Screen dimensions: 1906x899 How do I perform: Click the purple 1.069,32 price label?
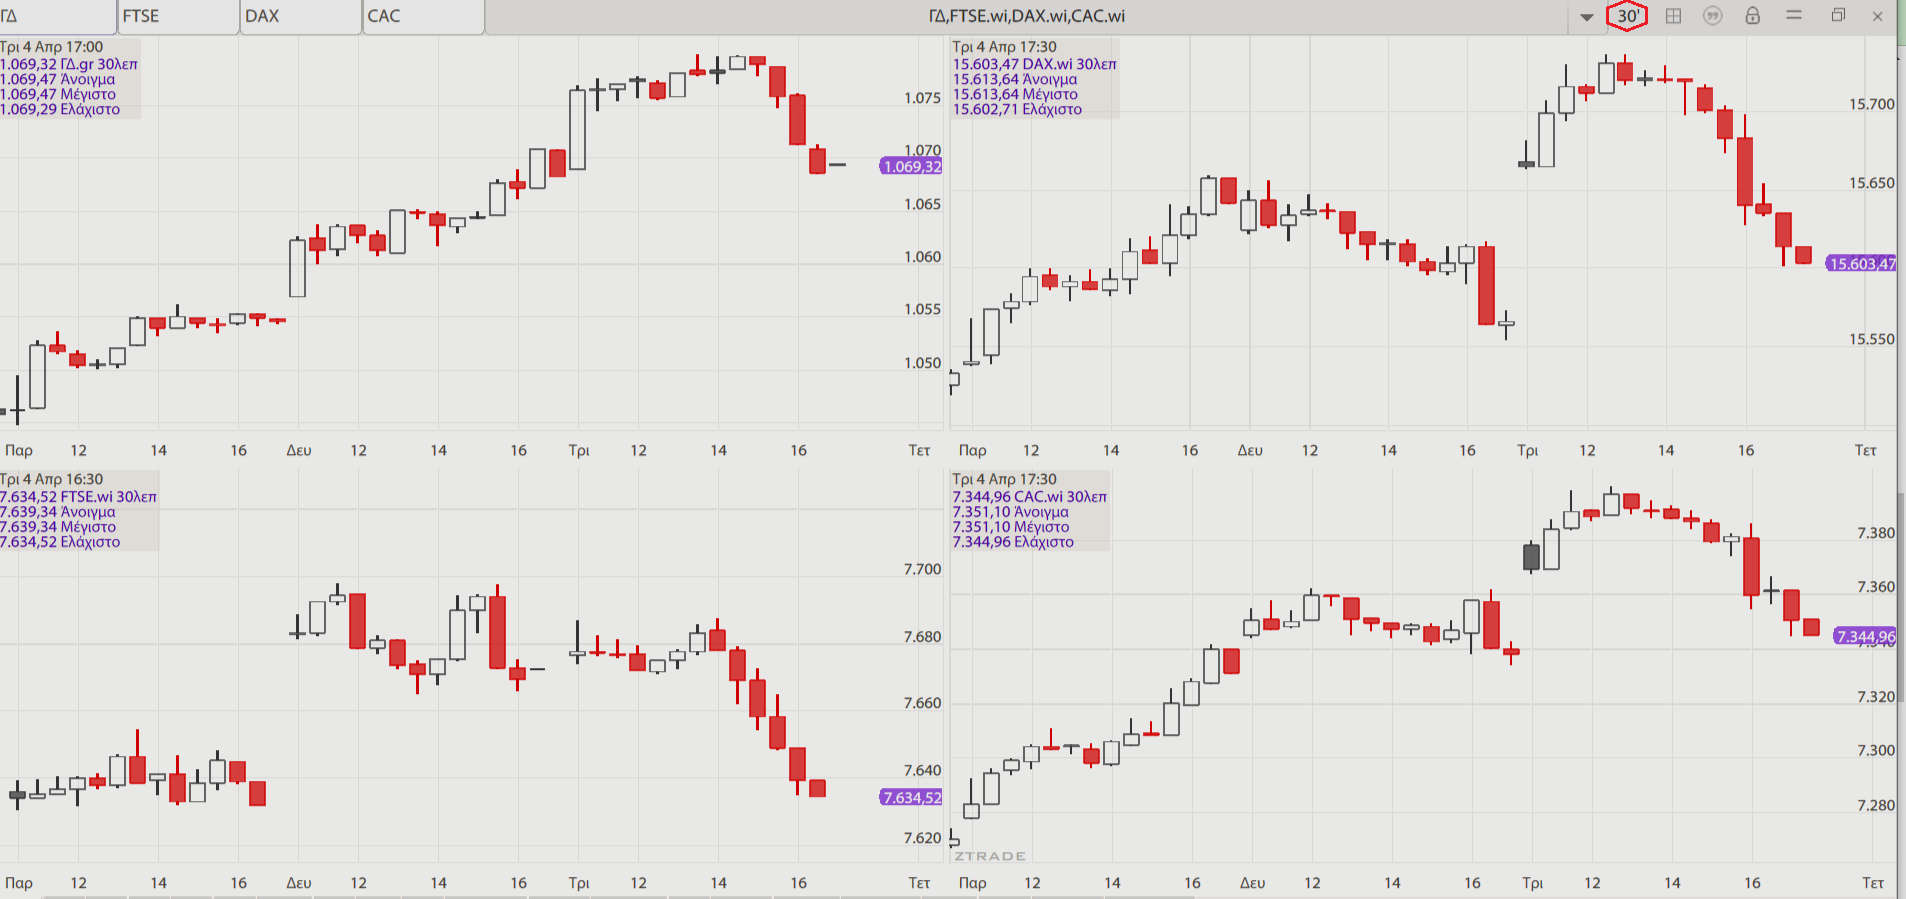(x=911, y=167)
